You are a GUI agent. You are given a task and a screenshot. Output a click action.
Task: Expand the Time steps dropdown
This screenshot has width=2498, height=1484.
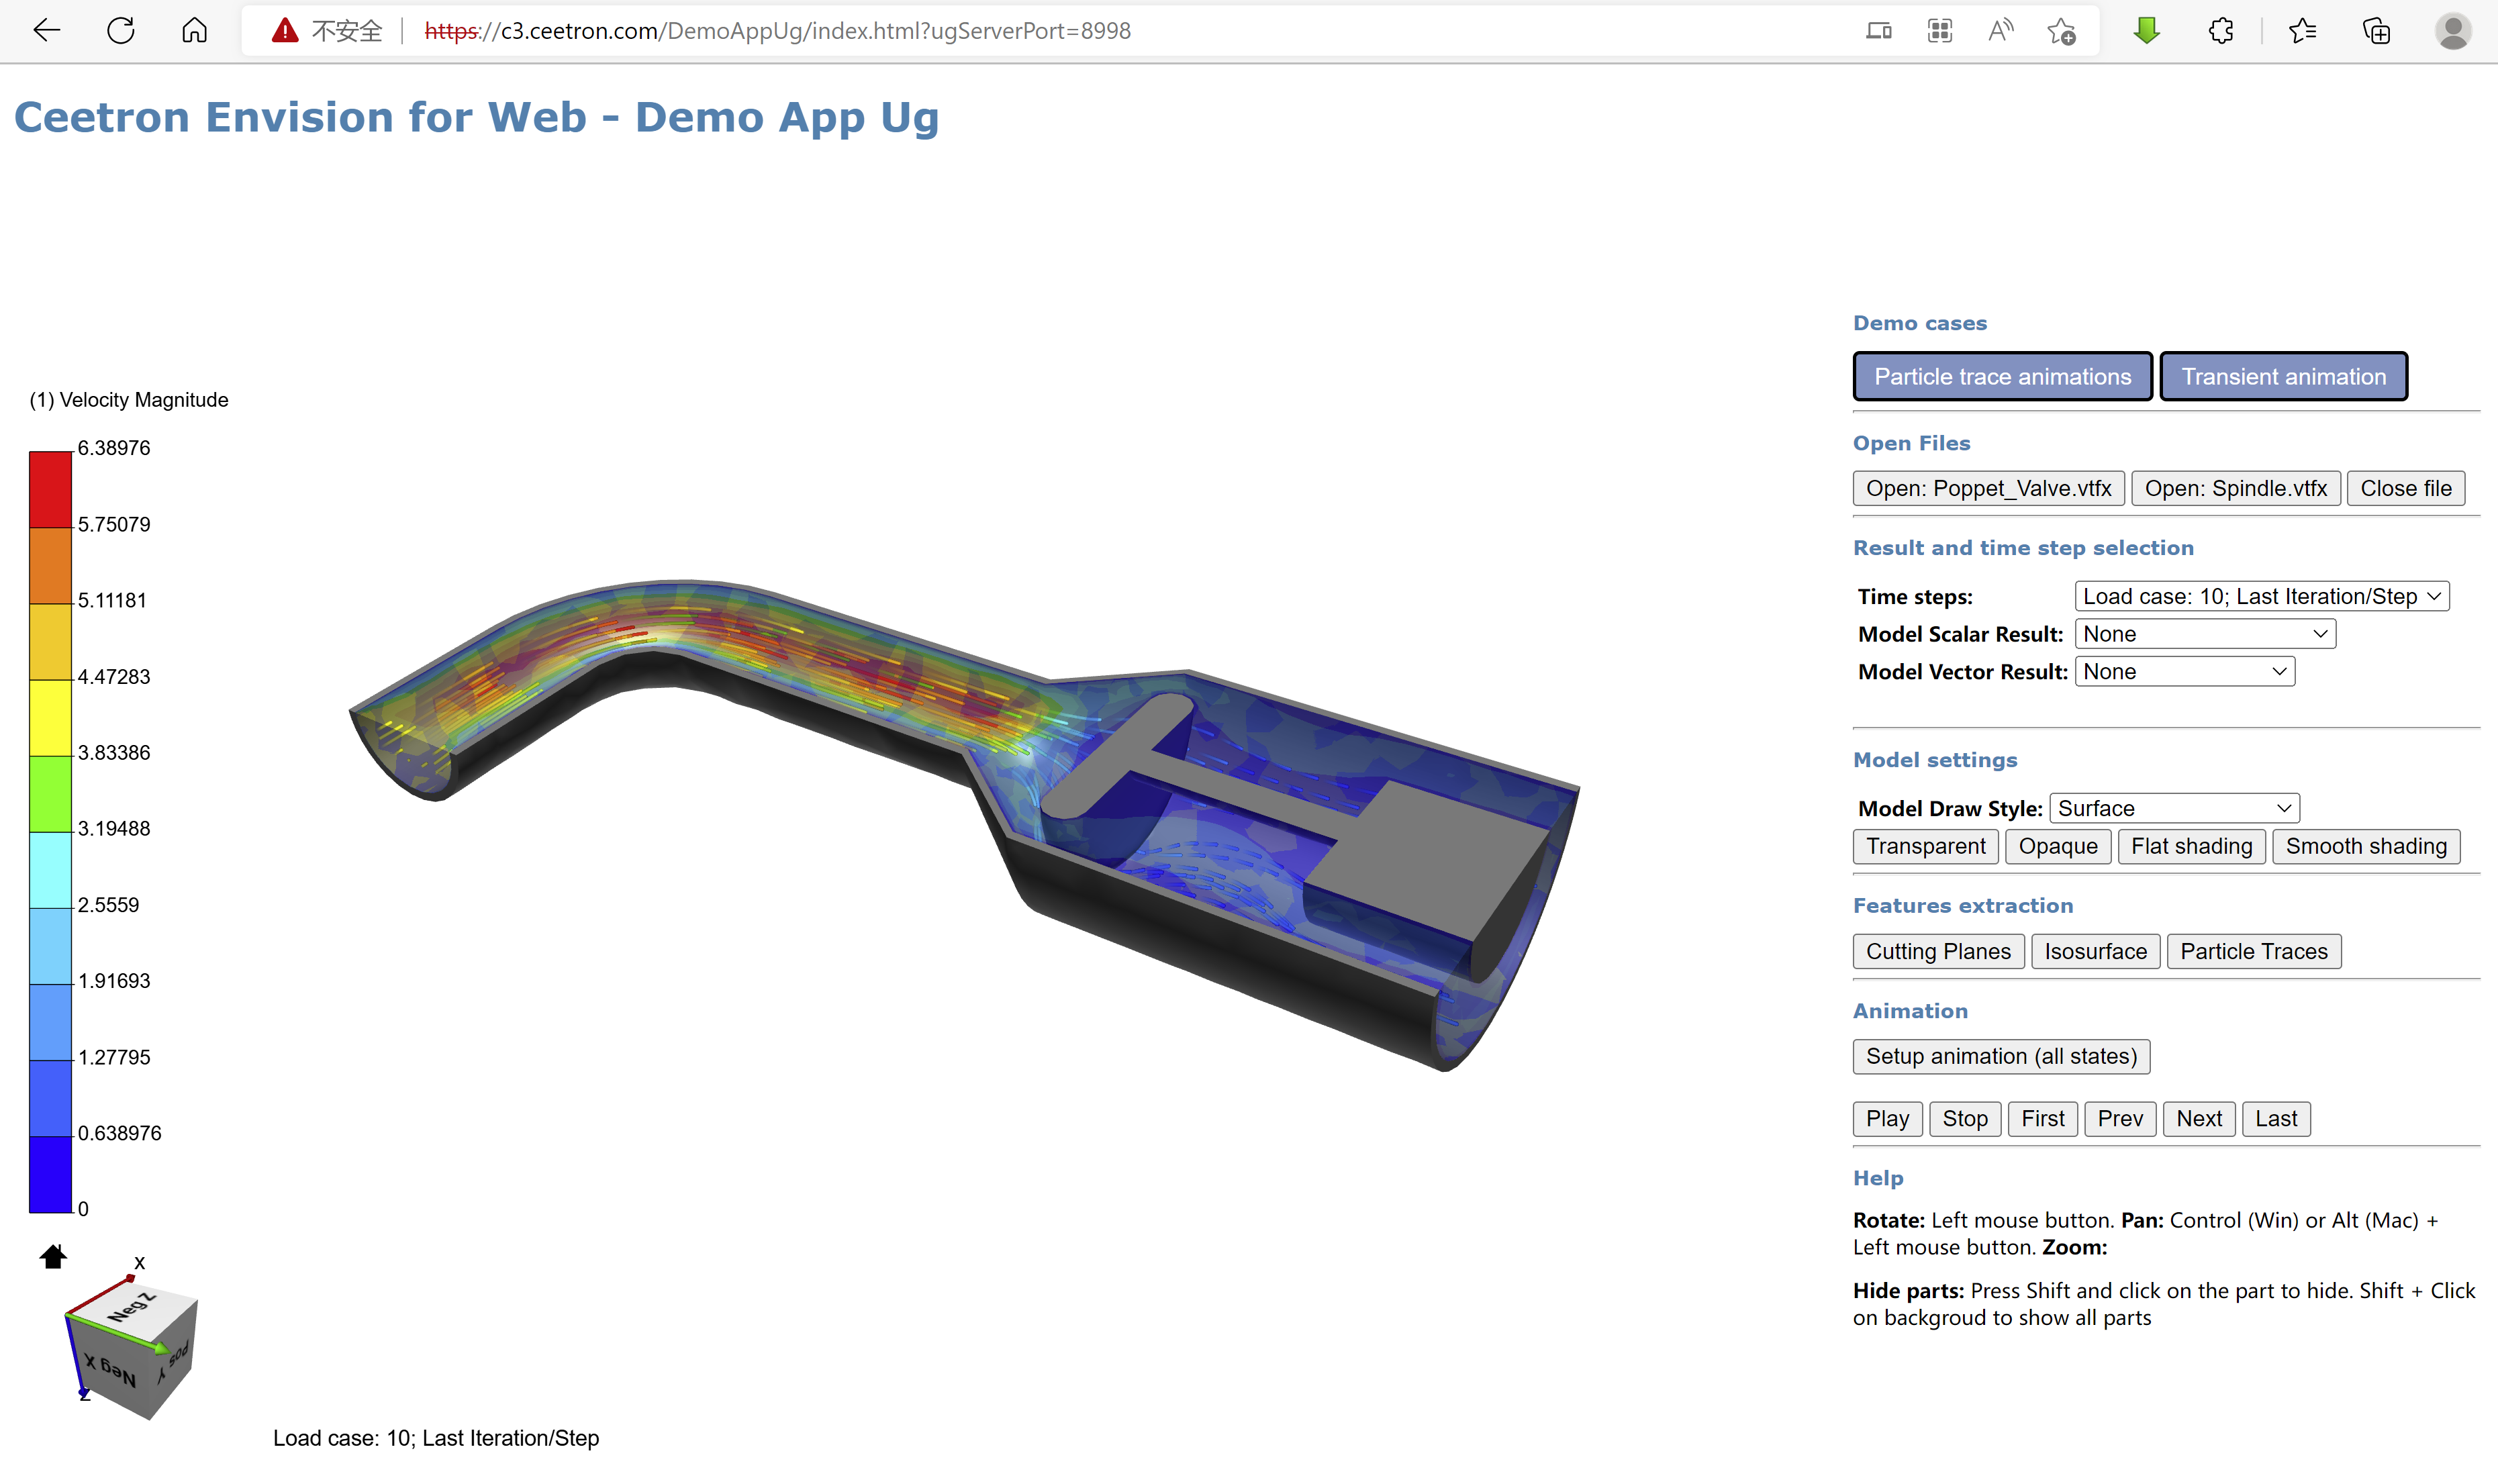[2261, 596]
